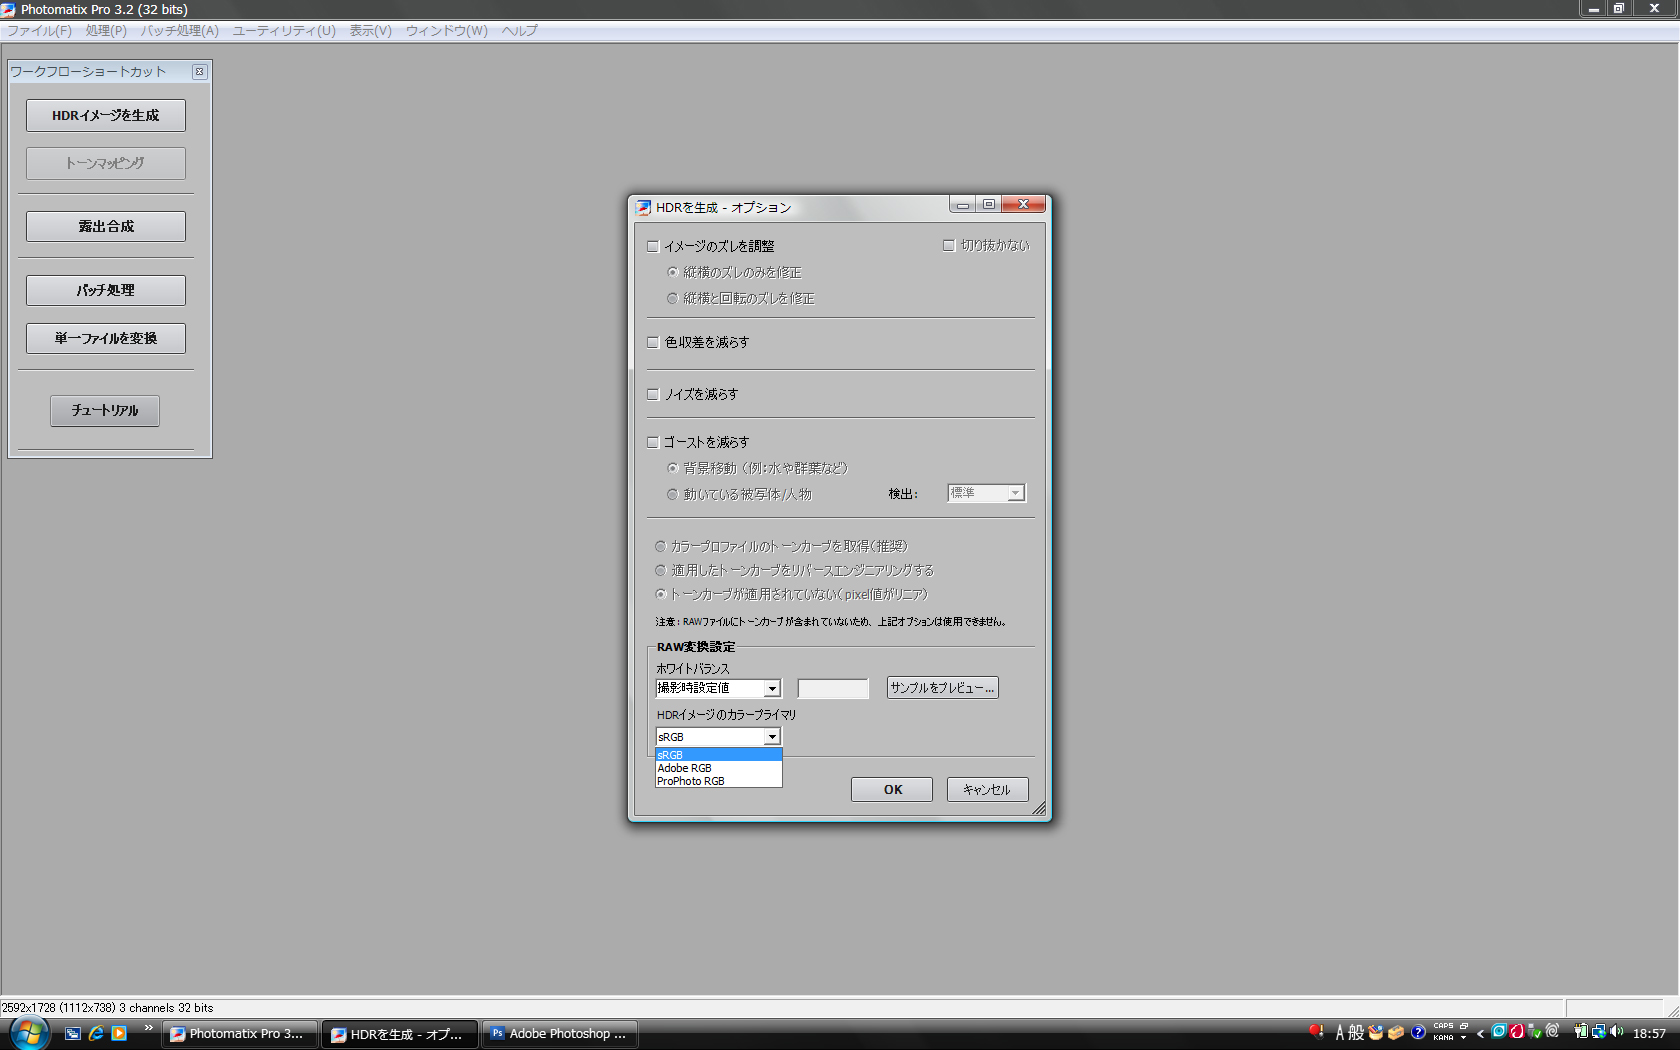1680x1050 pixels.
Task: Open the バッチ処理(A) menu
Action: coord(180,31)
